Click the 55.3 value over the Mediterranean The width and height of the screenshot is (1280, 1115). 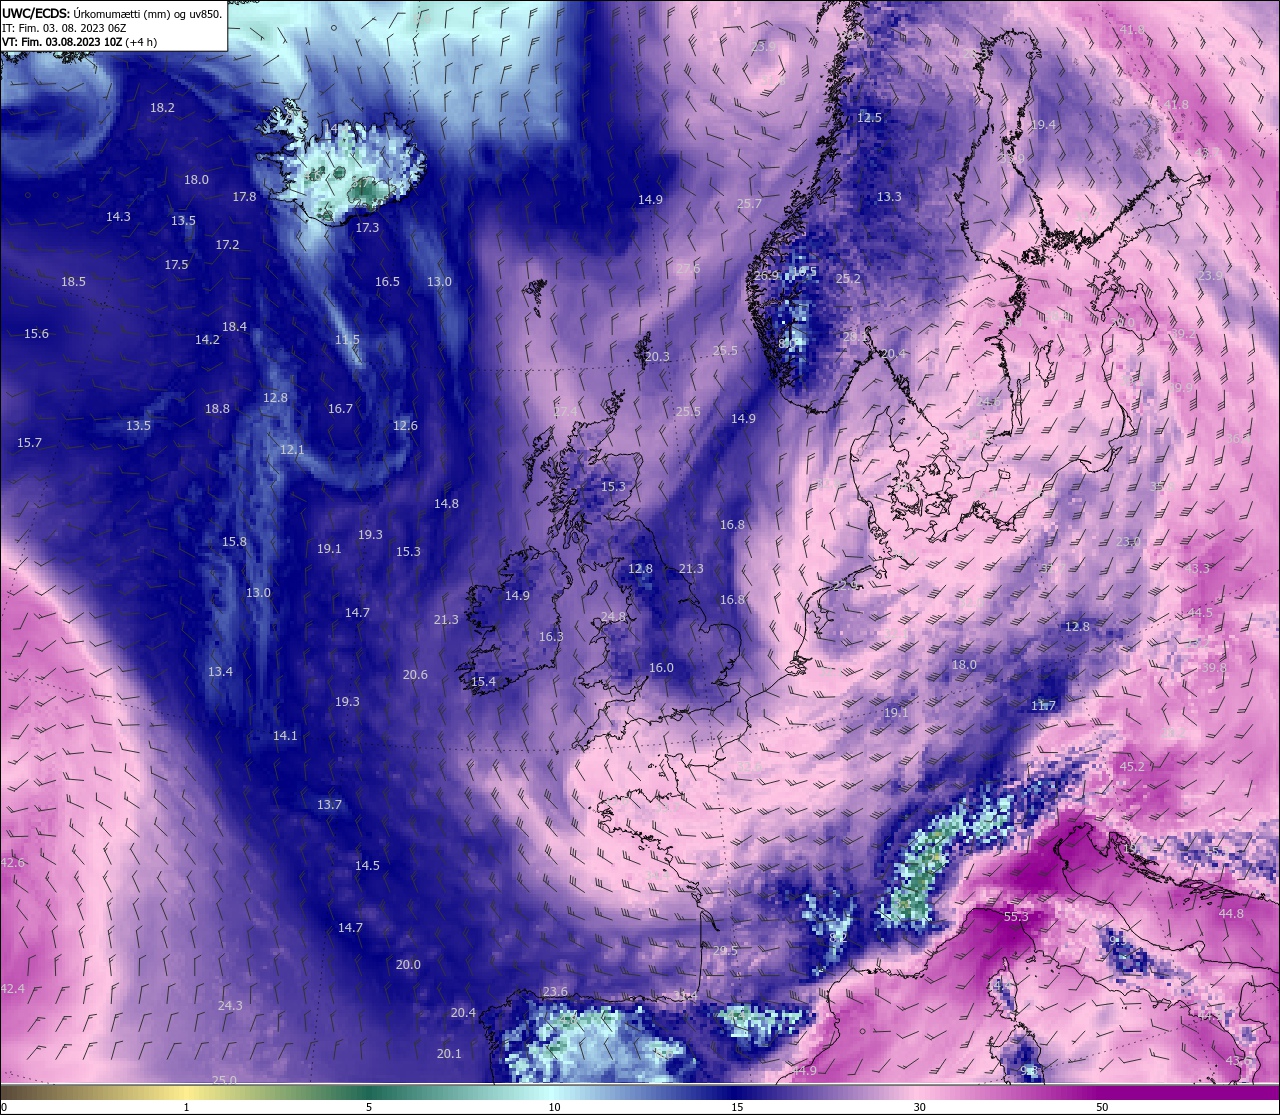point(1016,916)
